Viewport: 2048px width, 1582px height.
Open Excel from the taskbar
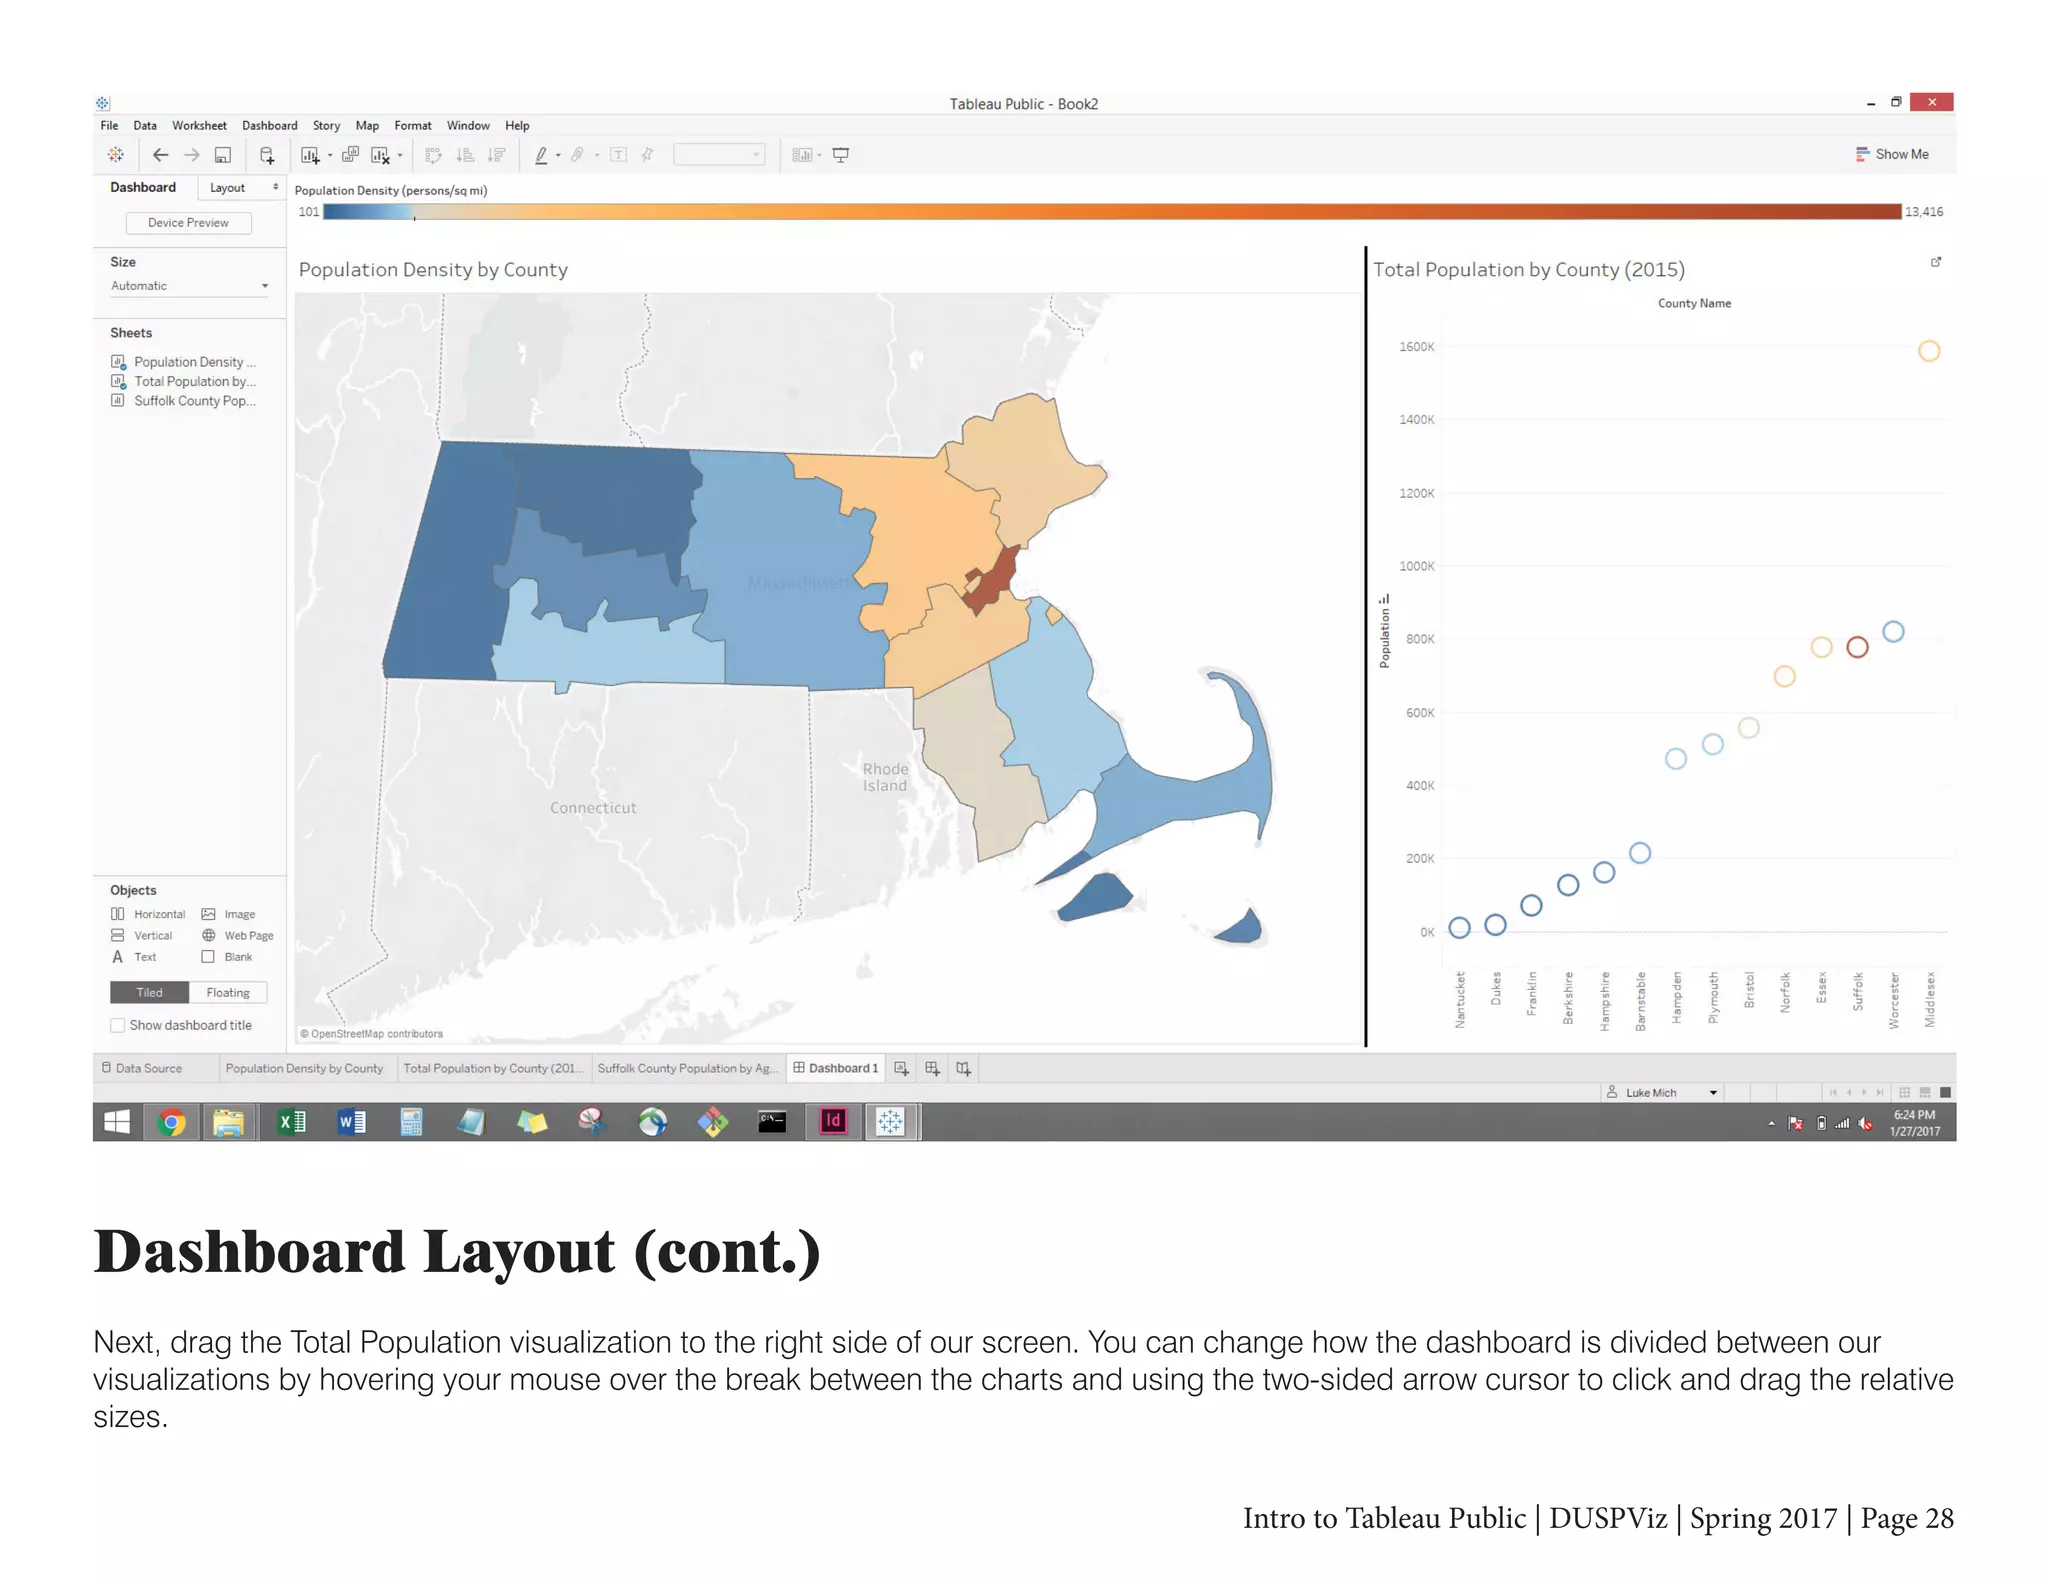291,1122
